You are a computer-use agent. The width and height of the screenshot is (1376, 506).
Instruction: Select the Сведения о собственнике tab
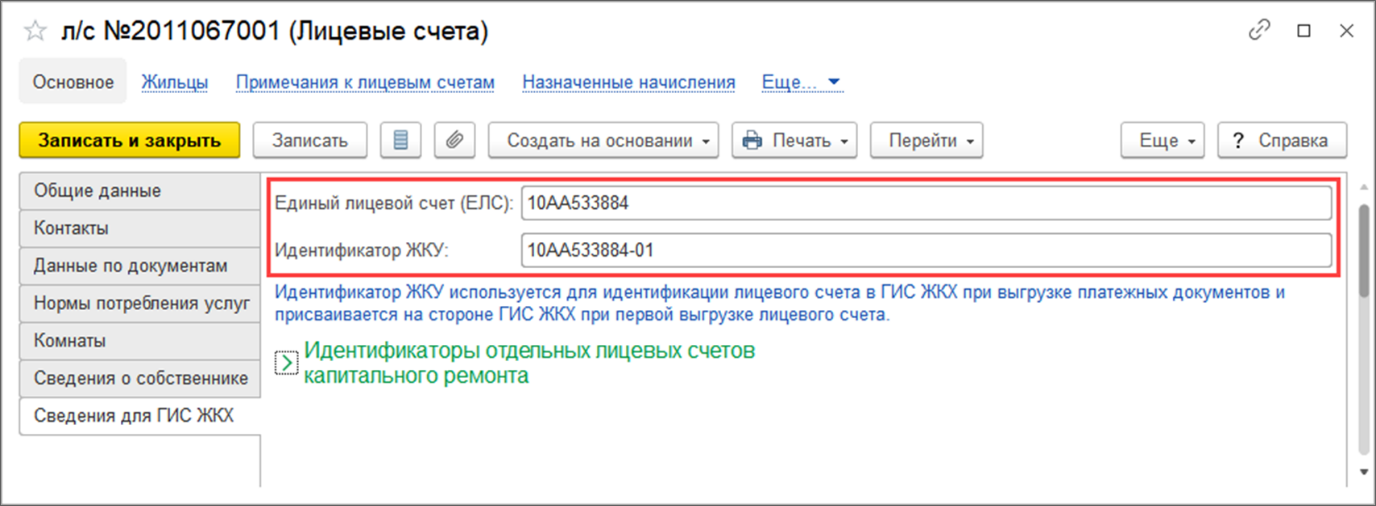(x=139, y=378)
